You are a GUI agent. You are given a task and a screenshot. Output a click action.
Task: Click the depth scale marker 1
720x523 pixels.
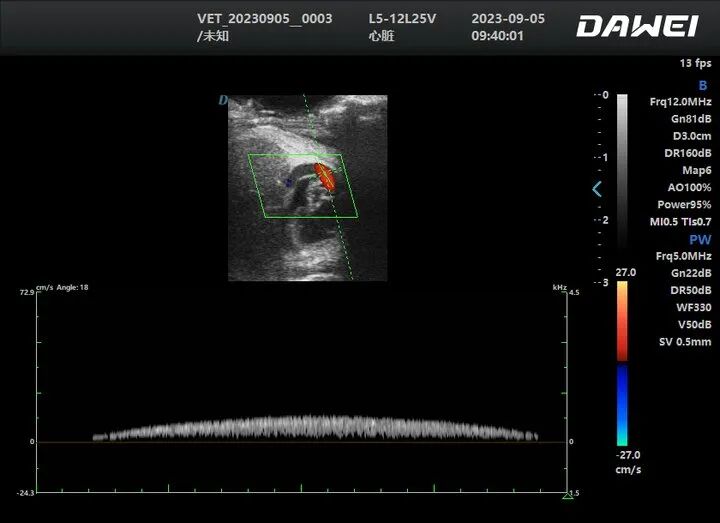point(605,157)
